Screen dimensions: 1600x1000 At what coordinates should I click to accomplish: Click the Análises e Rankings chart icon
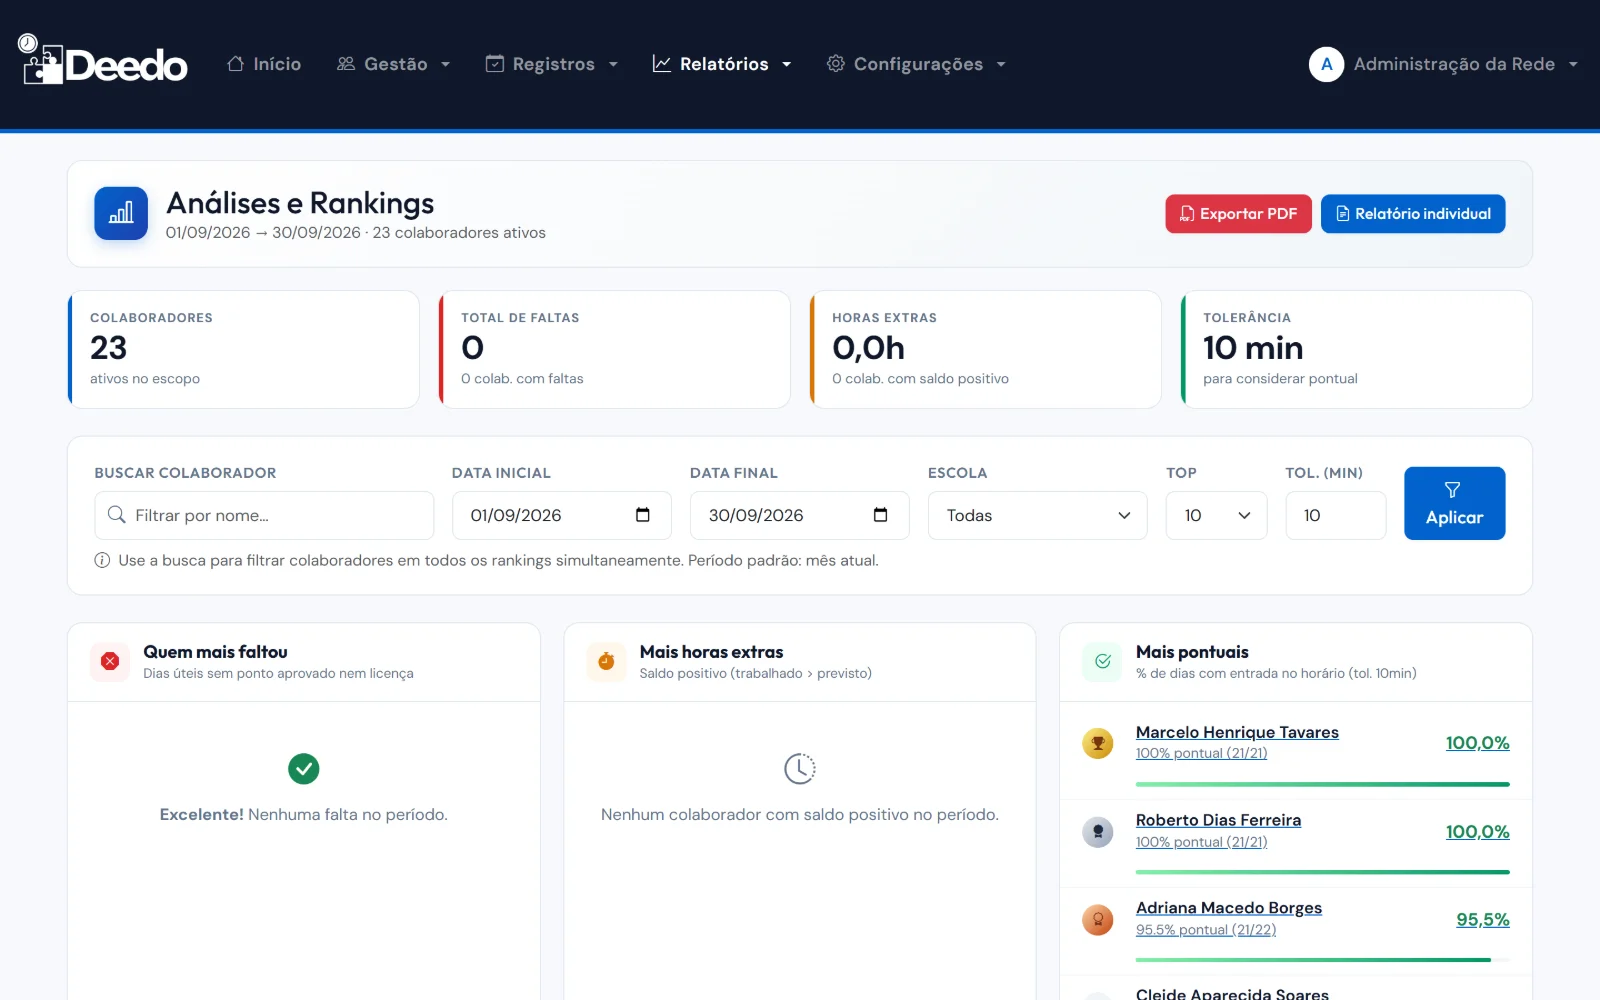[x=121, y=213]
